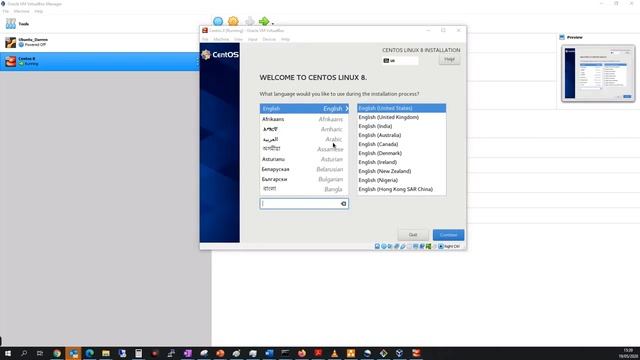
Task: Open the Command Prompt icon in the taskbar
Action: point(285,353)
